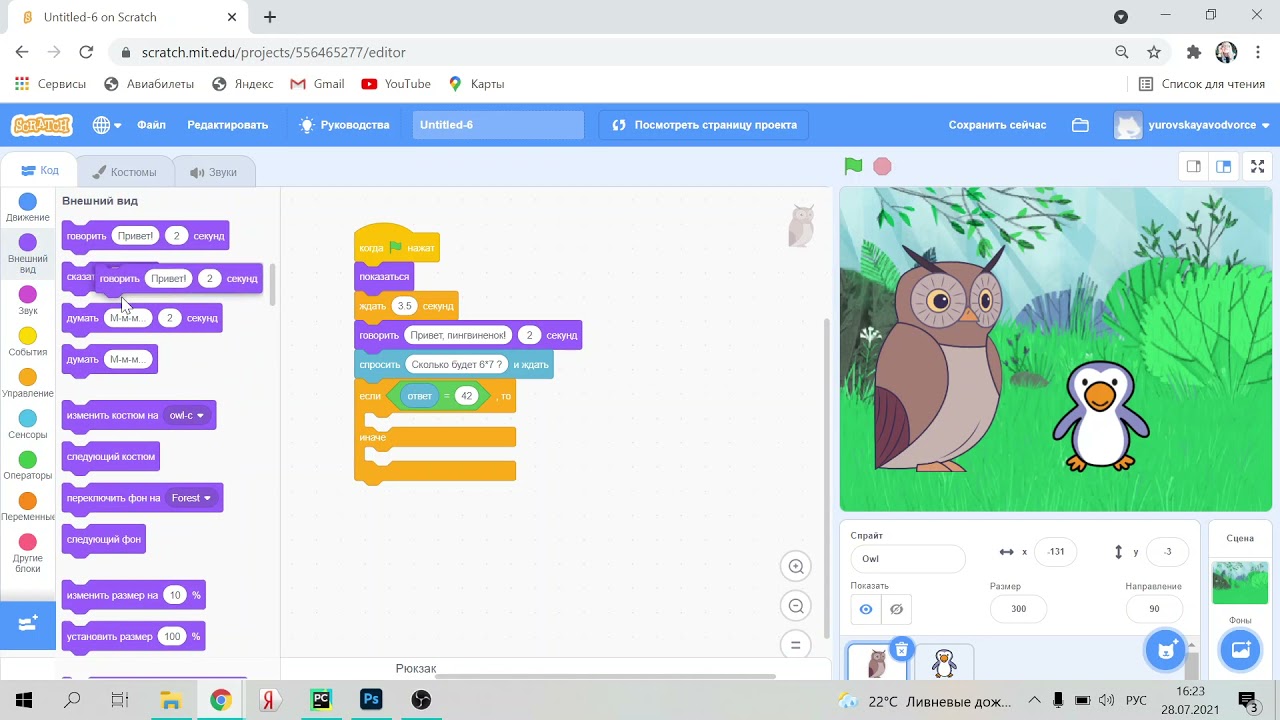
Task: Open yurovskayavodvorce account menu
Action: 1192,125
